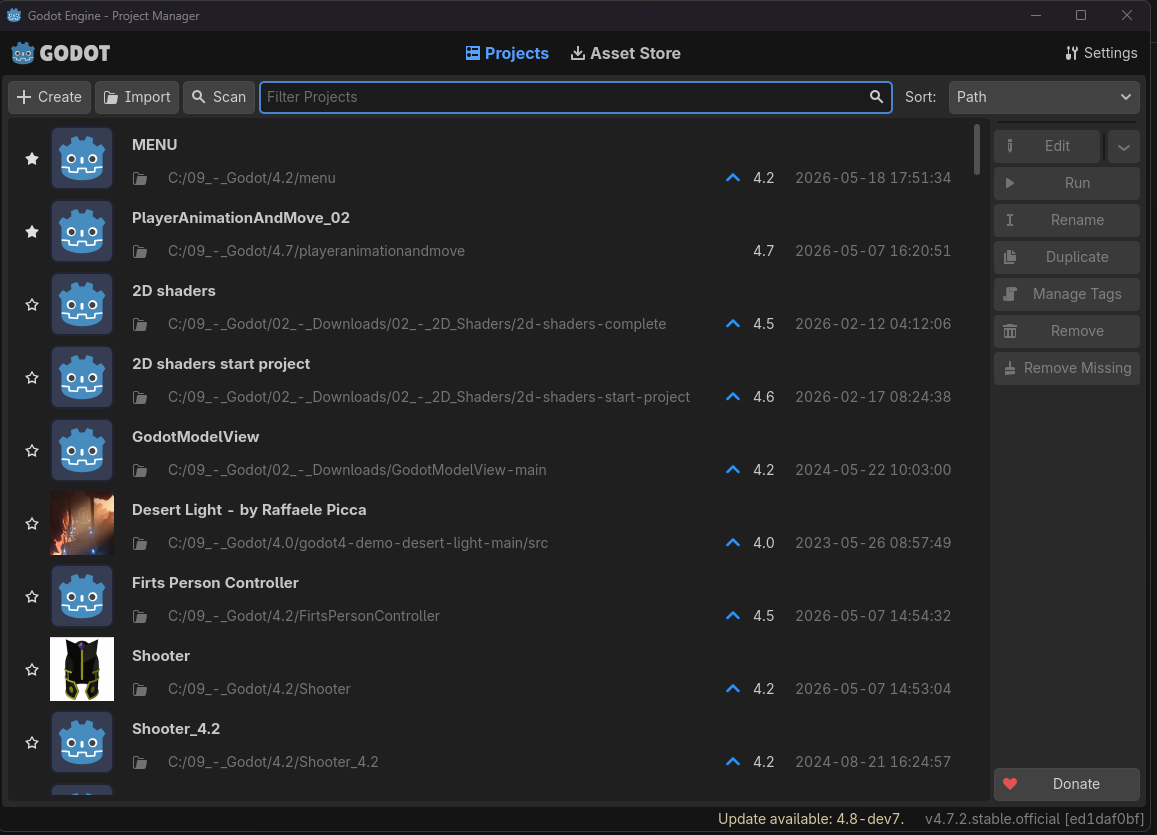Click upgrade arrow for 2D shaders start project
The height and width of the screenshot is (835, 1157).
pyautogui.click(x=733, y=397)
